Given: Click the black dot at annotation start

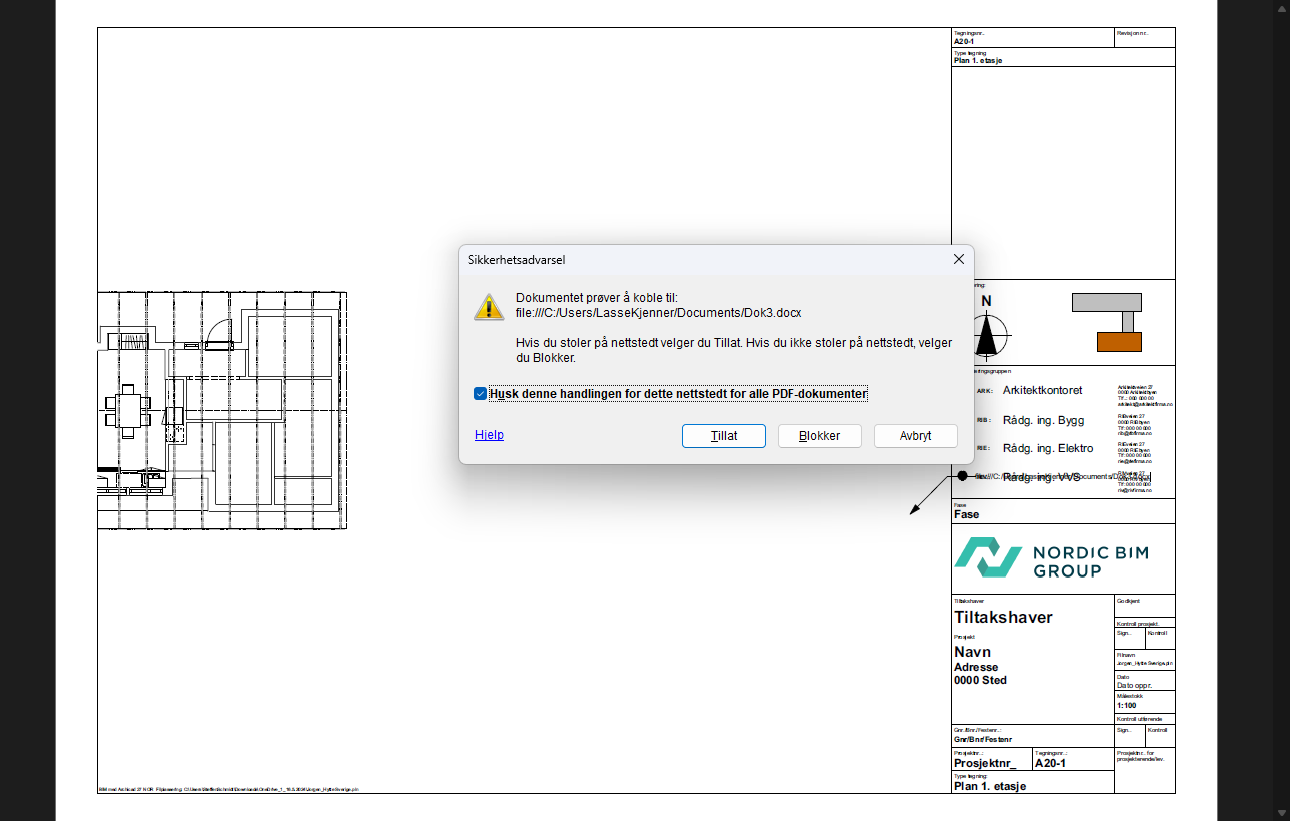Looking at the screenshot, I should [962, 476].
